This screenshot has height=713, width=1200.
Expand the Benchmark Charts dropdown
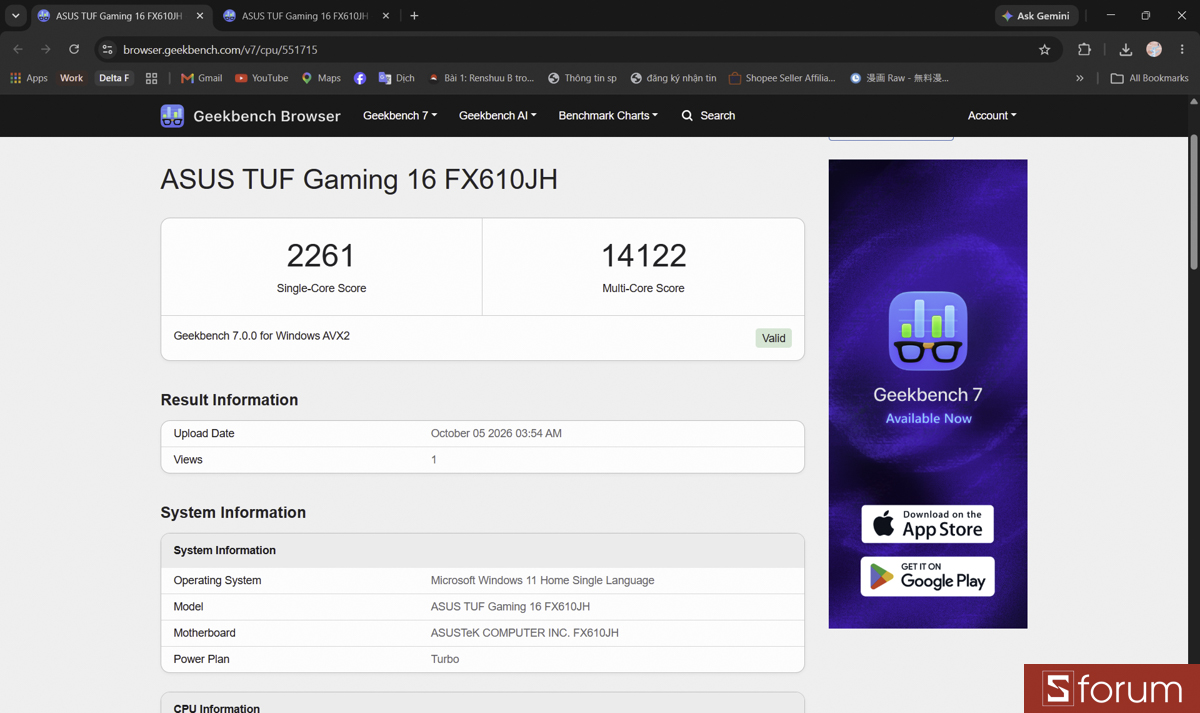[608, 116]
